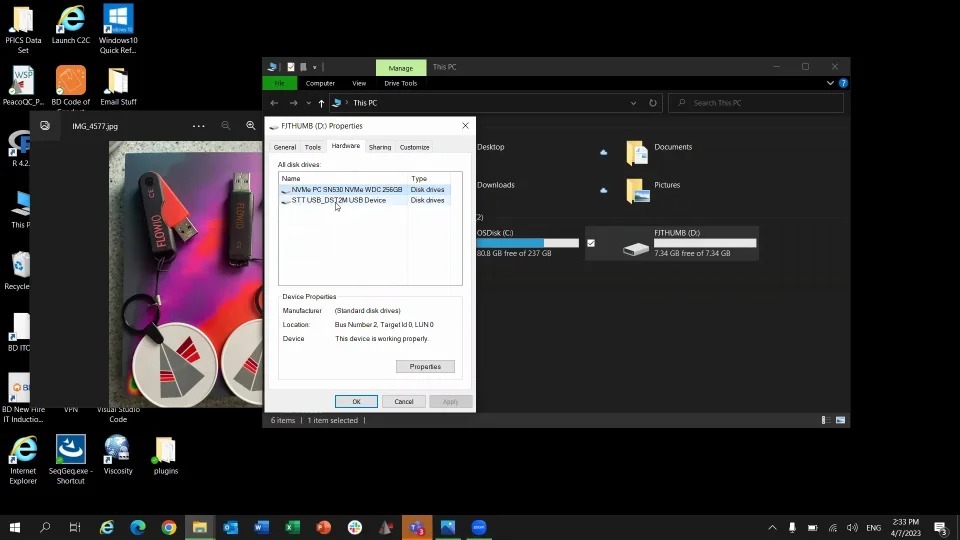The height and width of the screenshot is (540, 960).
Task: Click the Photos zoom in magnifier icon
Action: [x=250, y=126]
